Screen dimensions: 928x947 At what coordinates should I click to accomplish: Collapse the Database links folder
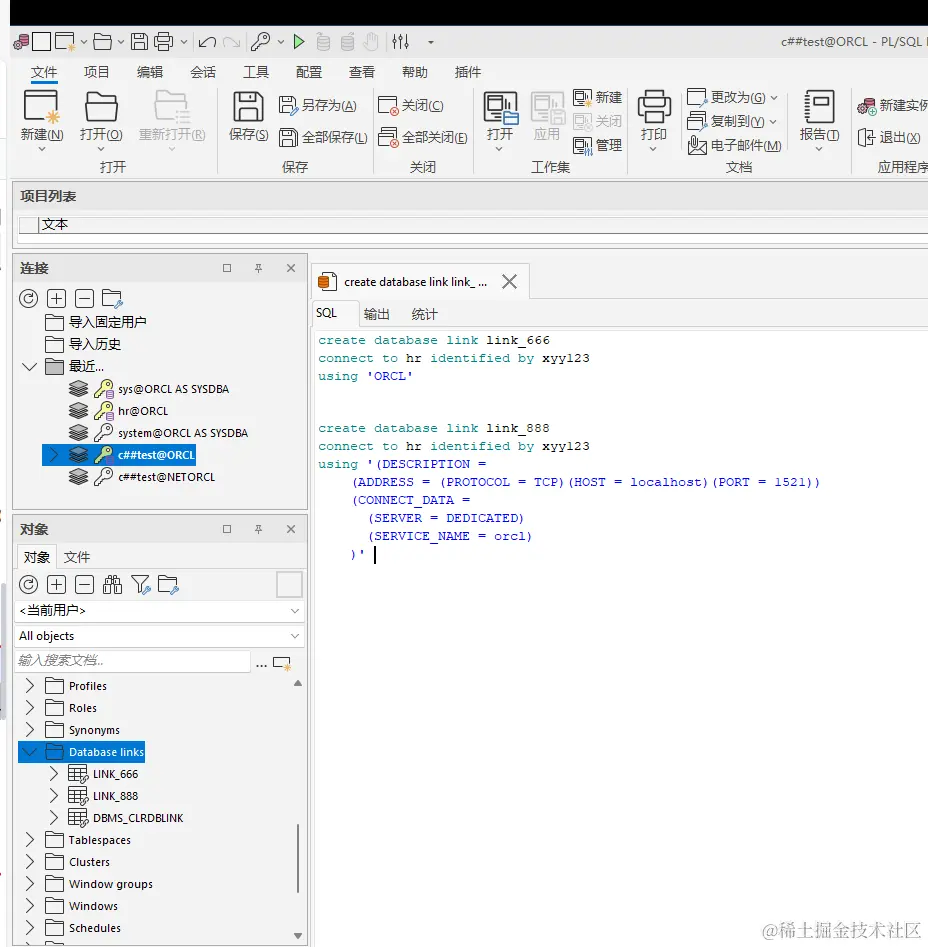[30, 752]
